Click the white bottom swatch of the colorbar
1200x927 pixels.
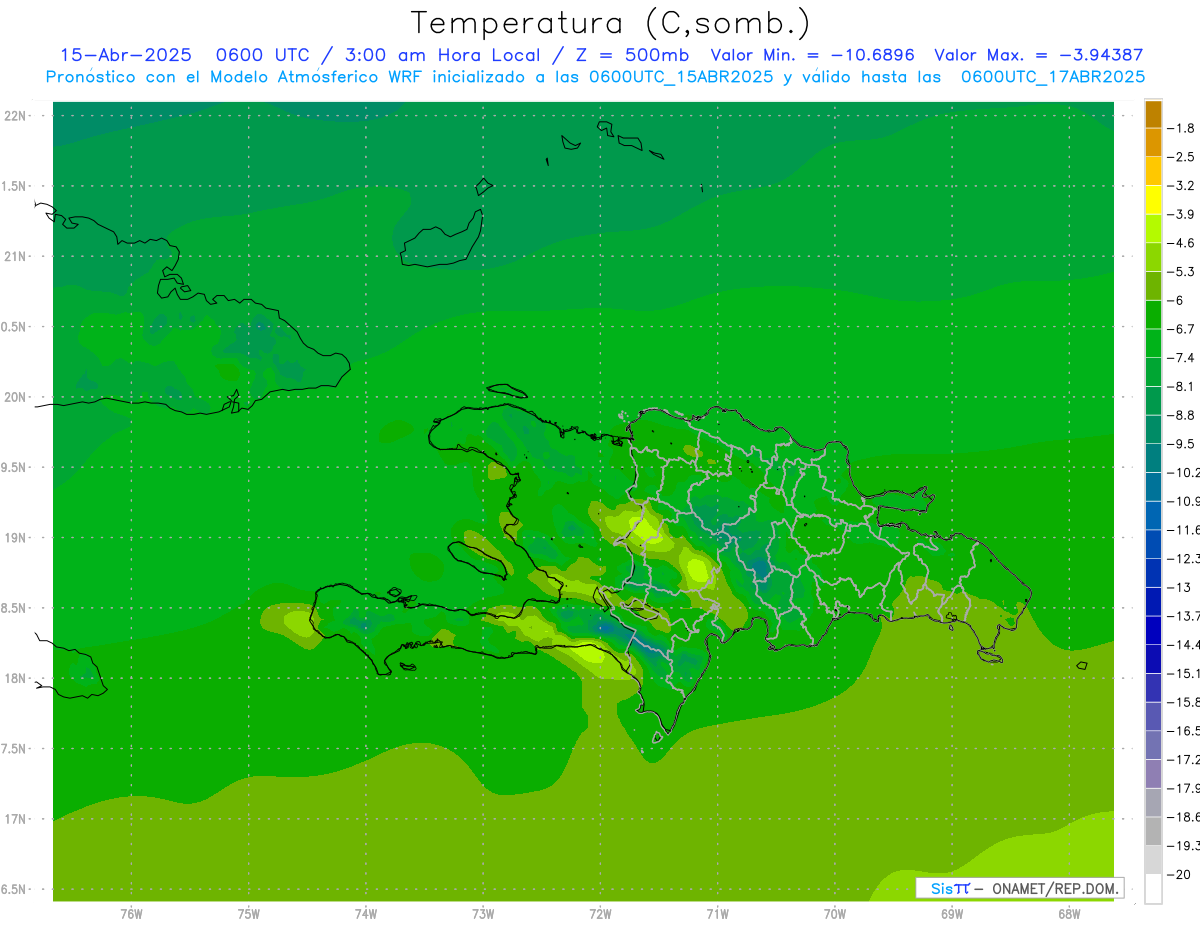[1153, 889]
